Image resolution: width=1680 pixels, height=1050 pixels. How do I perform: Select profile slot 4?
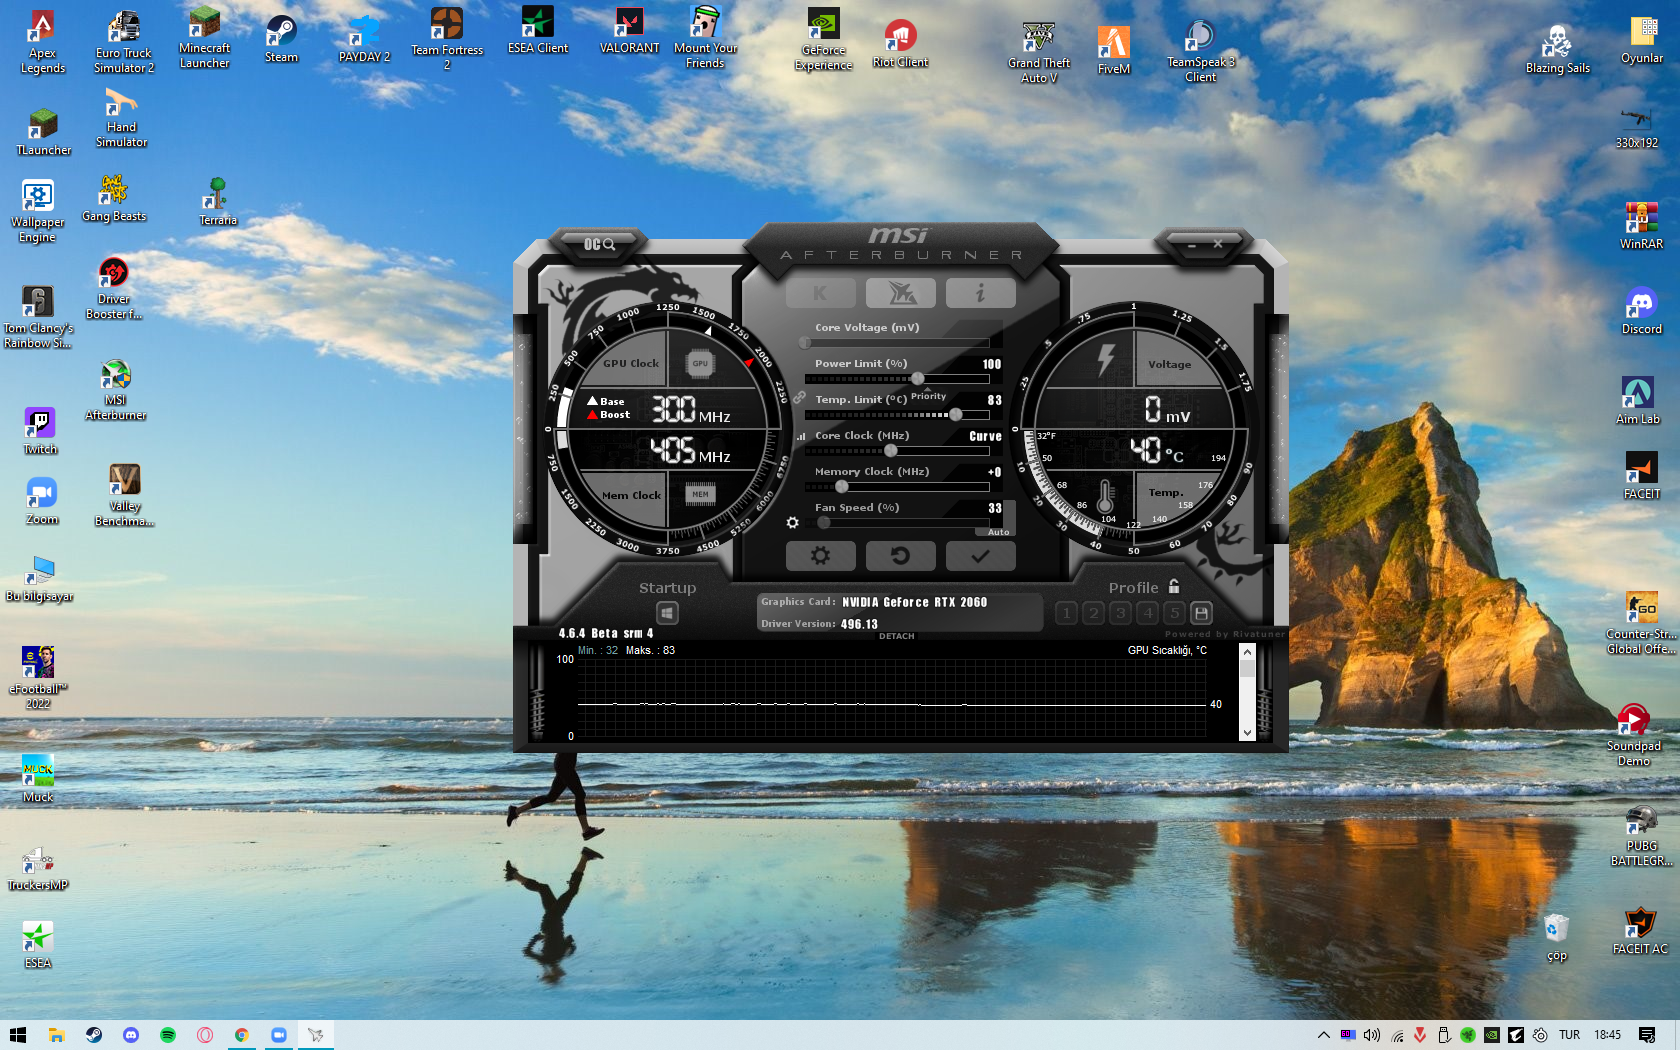coord(1147,613)
